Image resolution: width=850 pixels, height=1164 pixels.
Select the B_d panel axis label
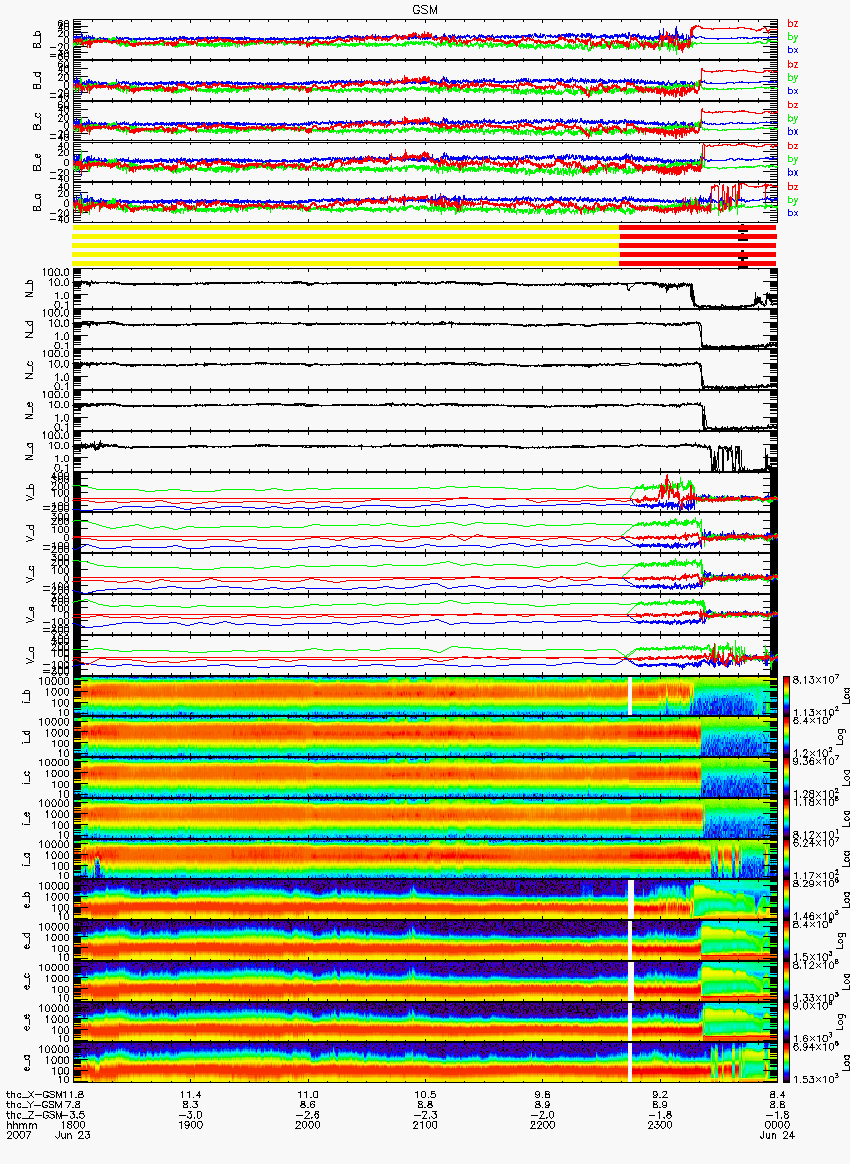click(x=37, y=81)
